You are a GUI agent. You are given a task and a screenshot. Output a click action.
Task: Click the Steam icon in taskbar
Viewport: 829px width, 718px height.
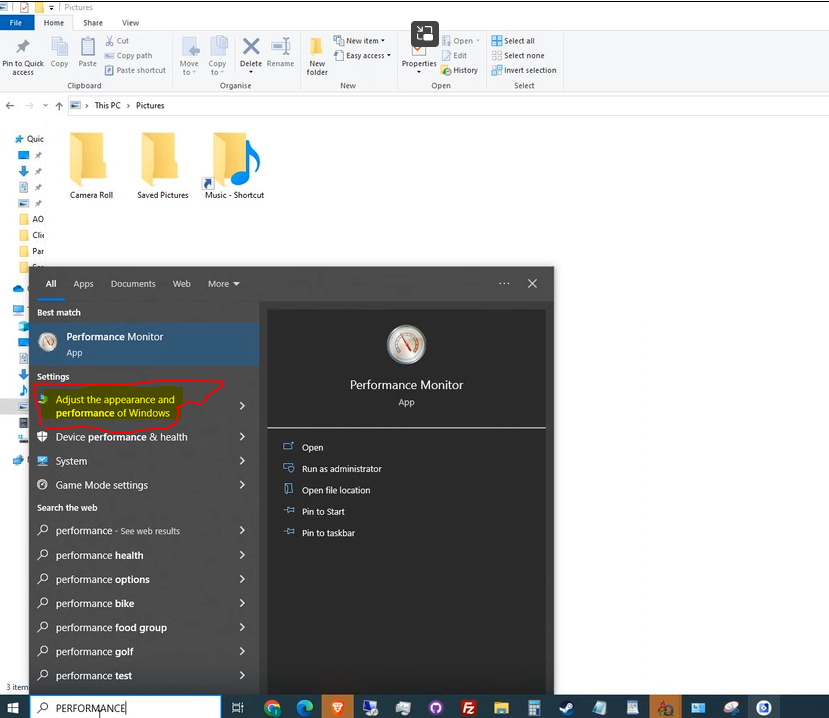tap(566, 708)
